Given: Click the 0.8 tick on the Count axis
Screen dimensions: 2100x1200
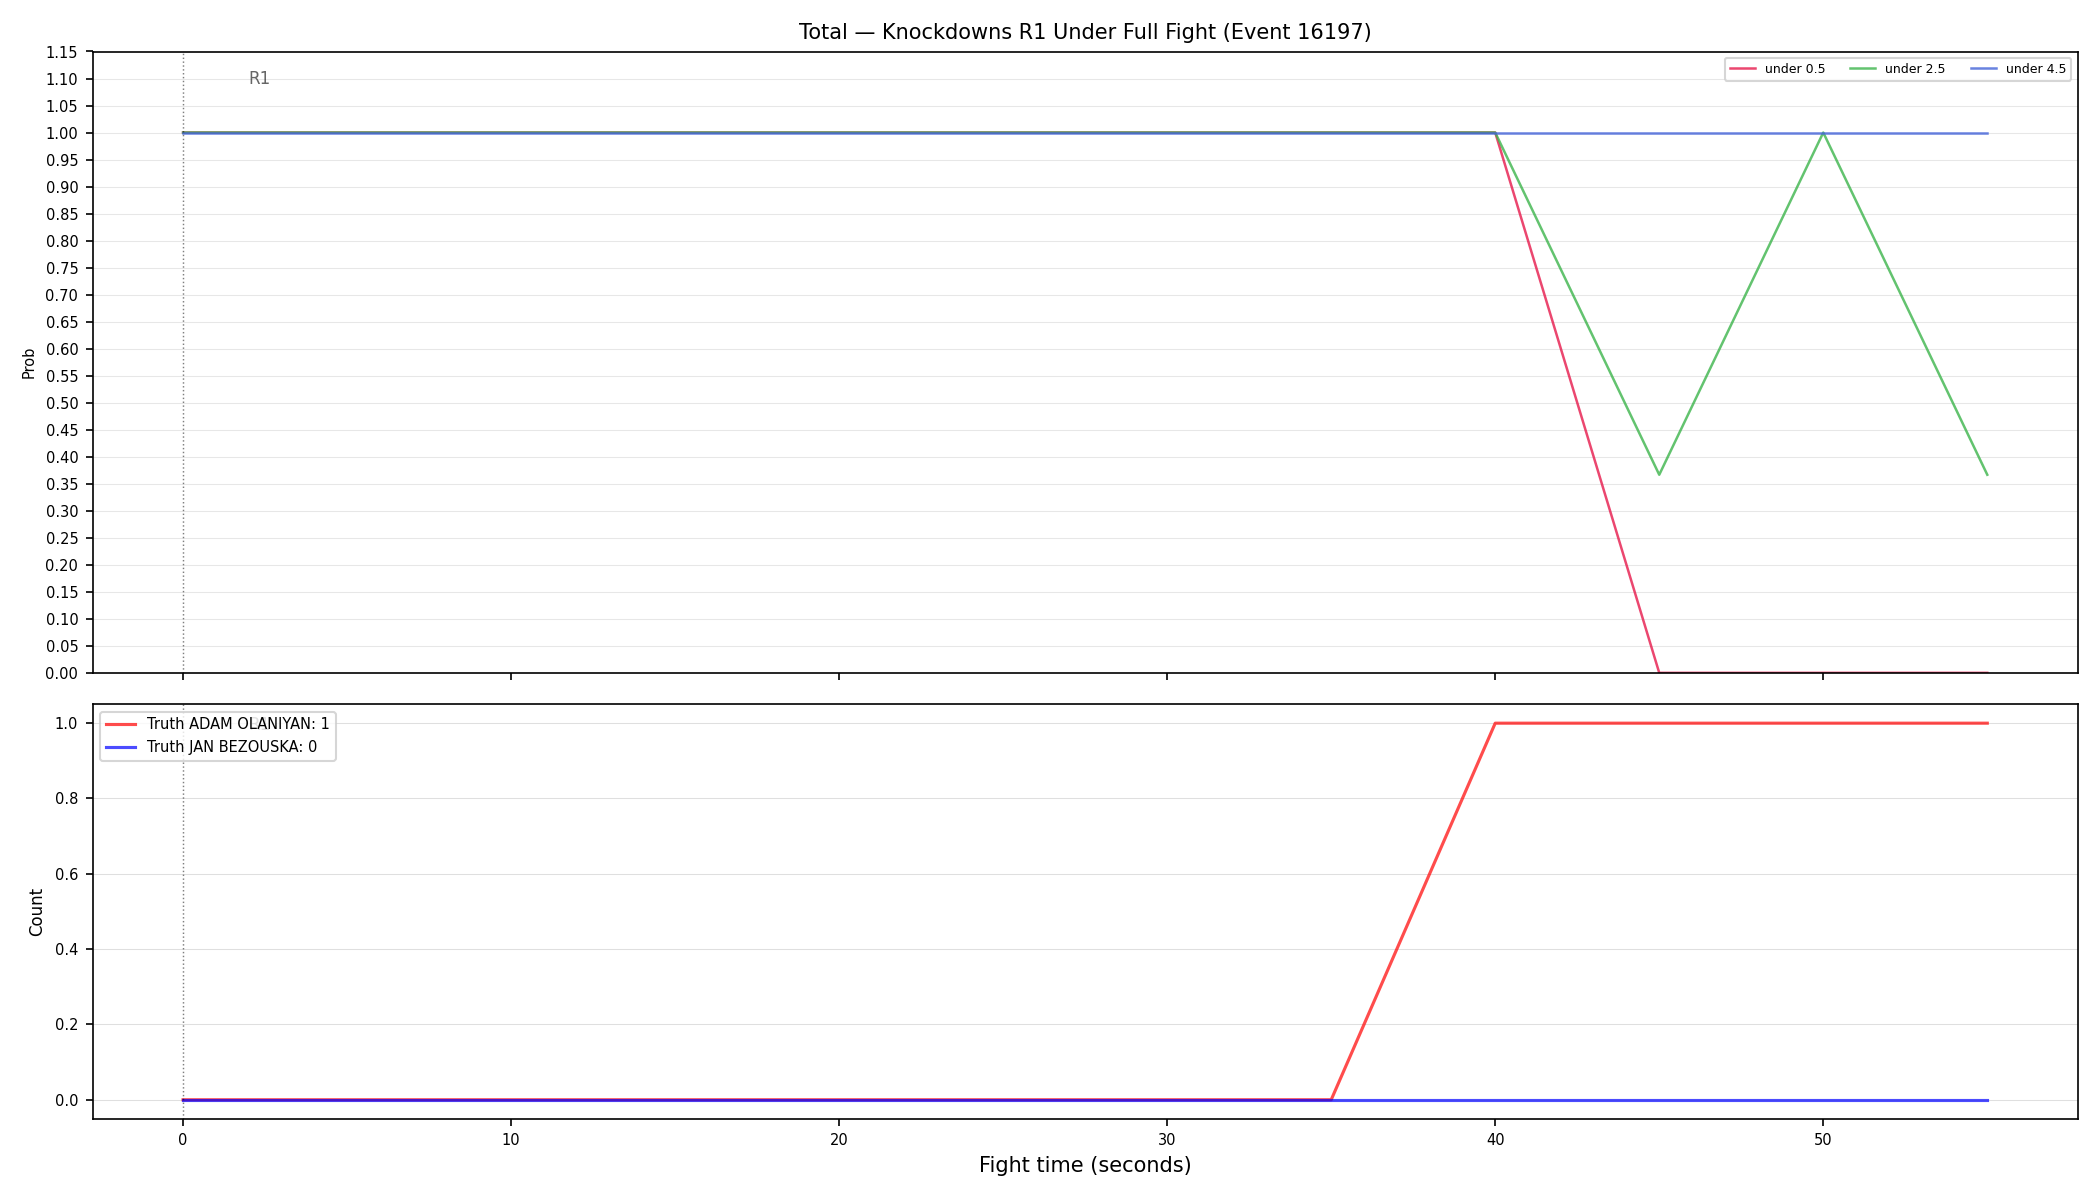Looking at the screenshot, I should 67,798.
